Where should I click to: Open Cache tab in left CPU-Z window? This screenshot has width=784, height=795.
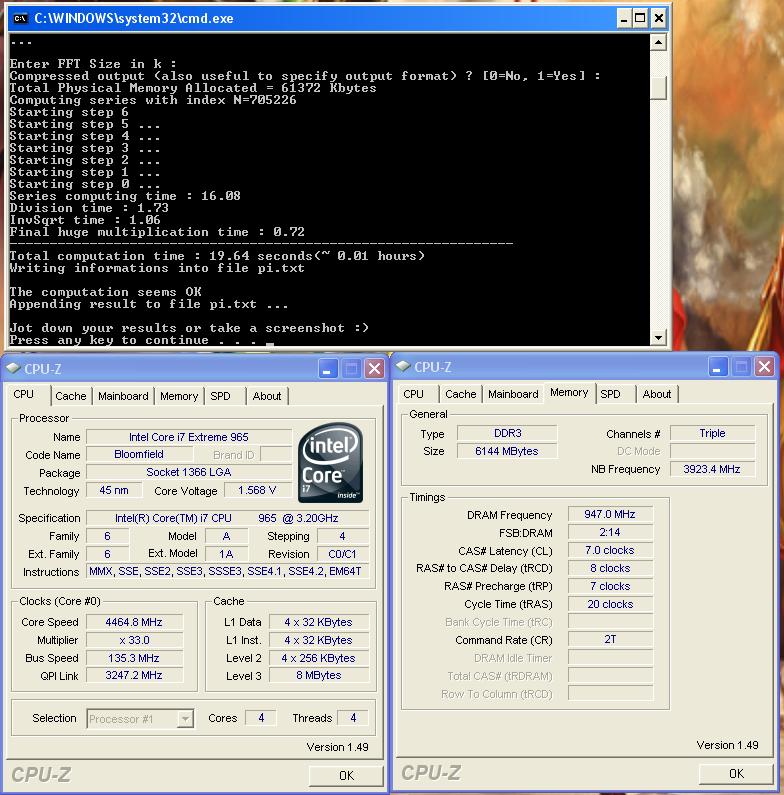71,396
